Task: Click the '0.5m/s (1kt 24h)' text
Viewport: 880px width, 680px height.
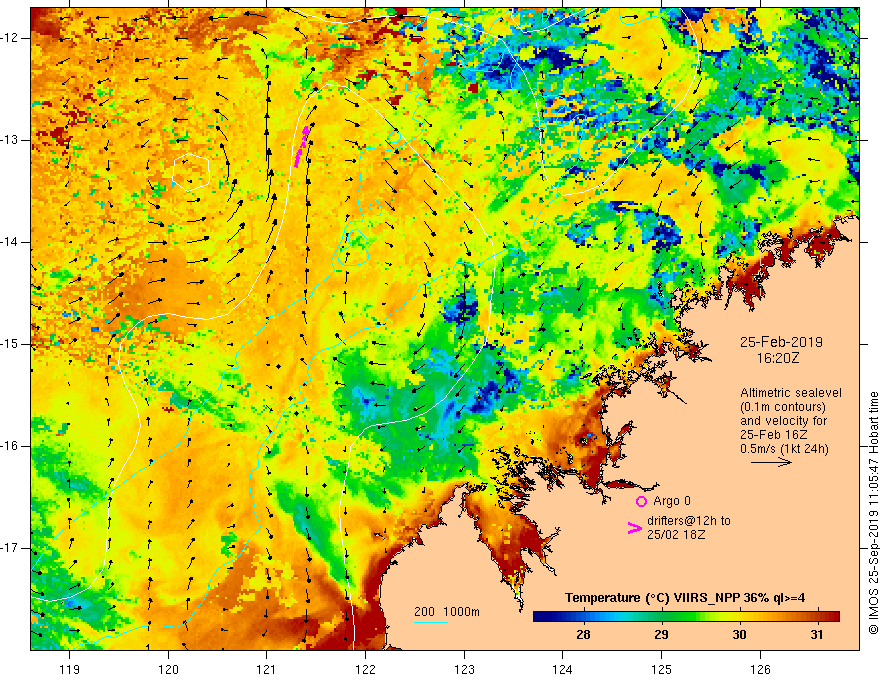Action: point(784,449)
